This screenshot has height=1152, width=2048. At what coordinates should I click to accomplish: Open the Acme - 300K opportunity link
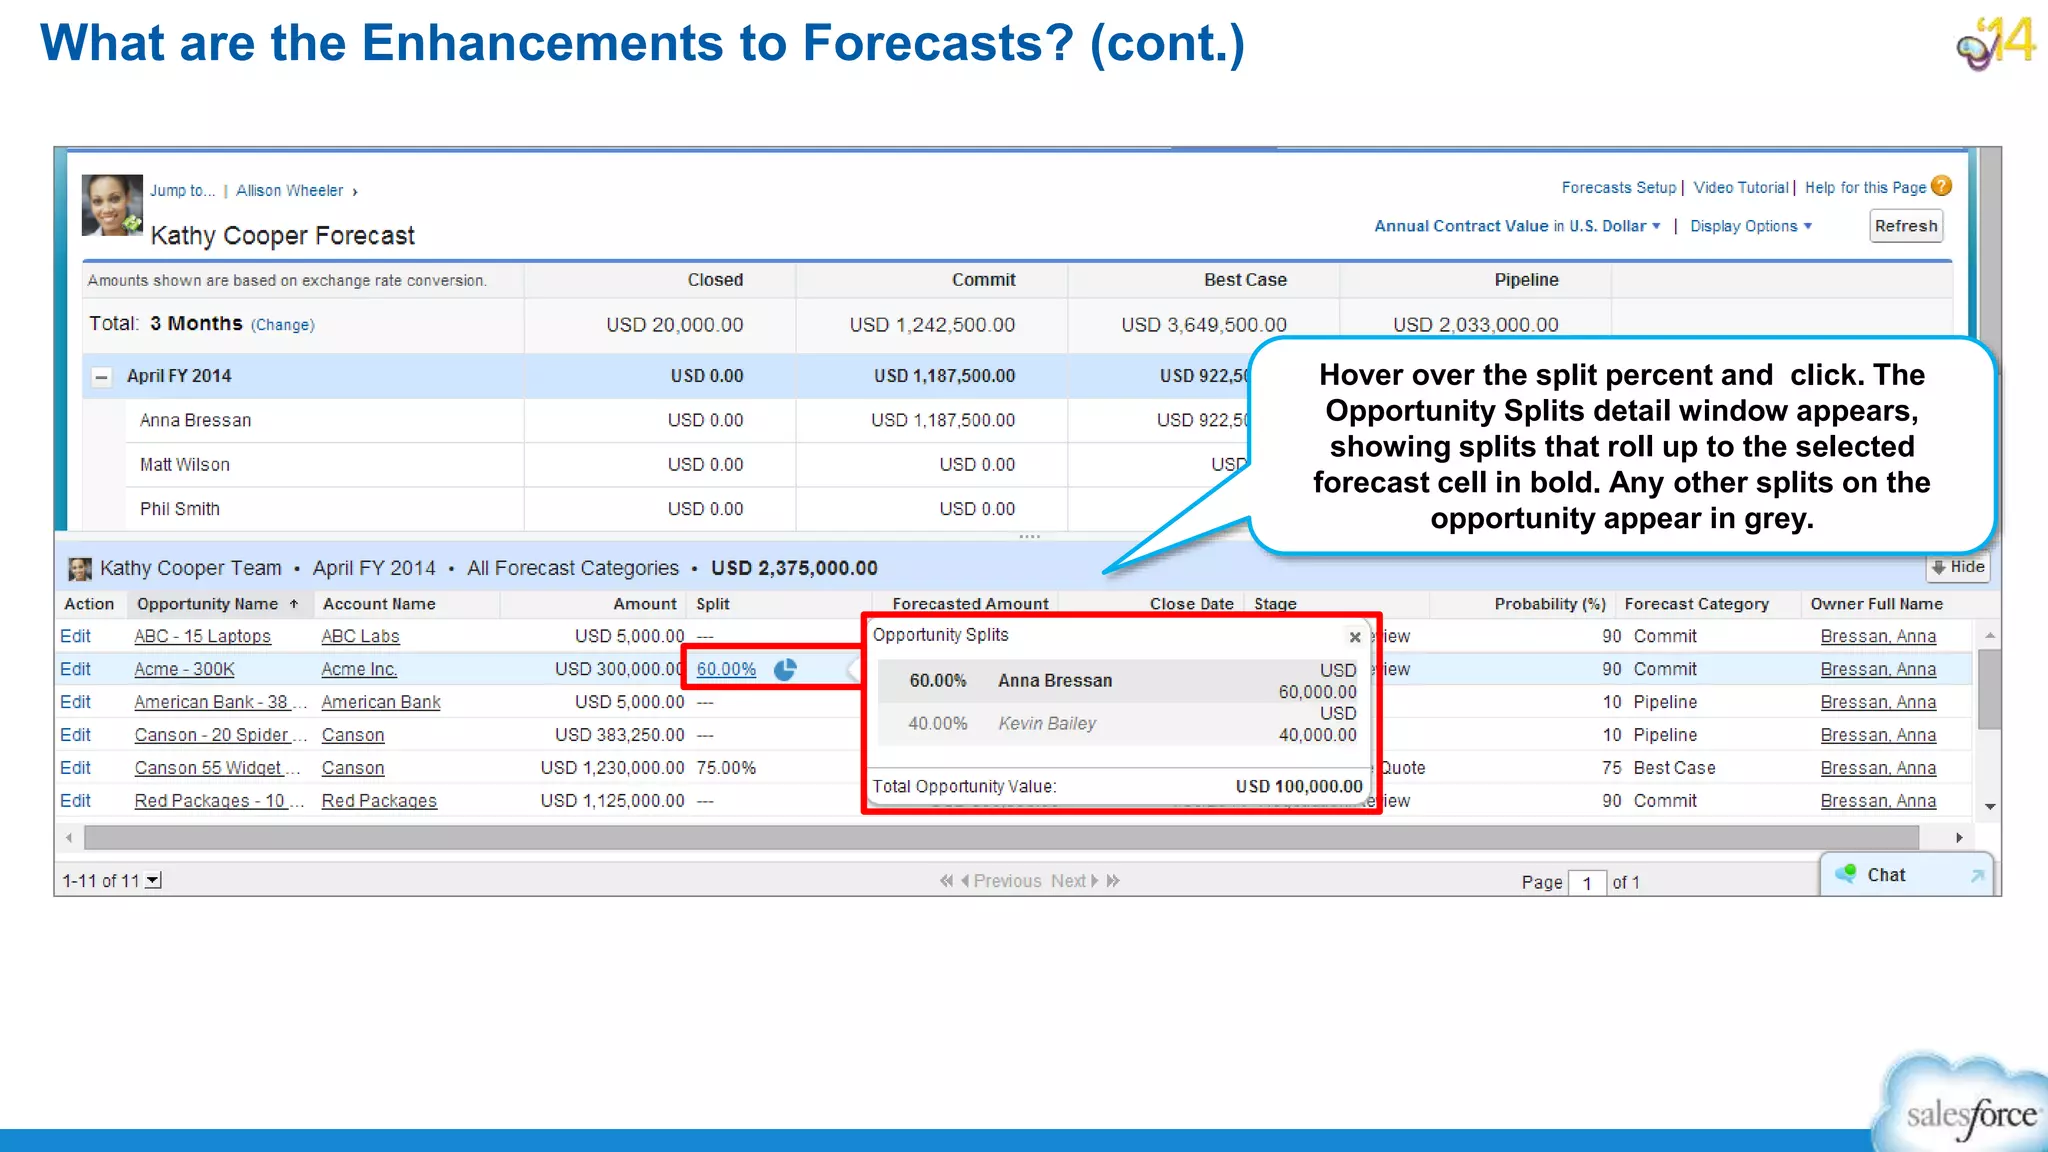[x=184, y=669]
